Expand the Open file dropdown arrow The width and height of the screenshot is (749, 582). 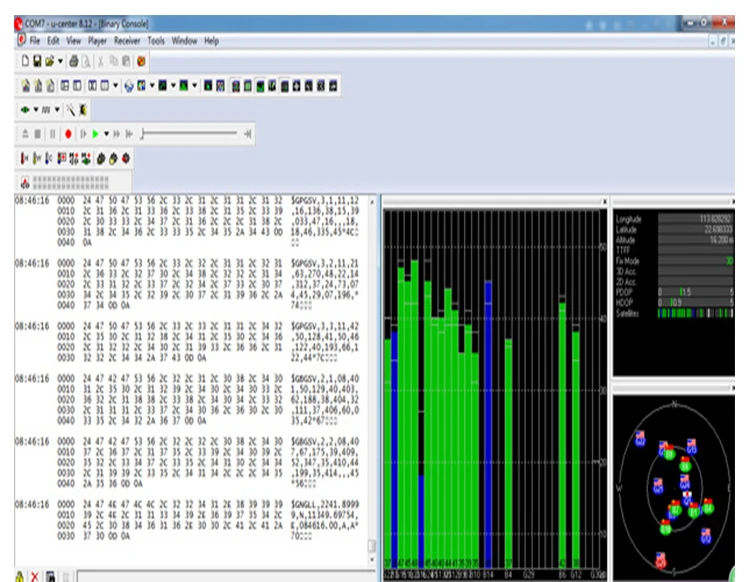(60, 61)
